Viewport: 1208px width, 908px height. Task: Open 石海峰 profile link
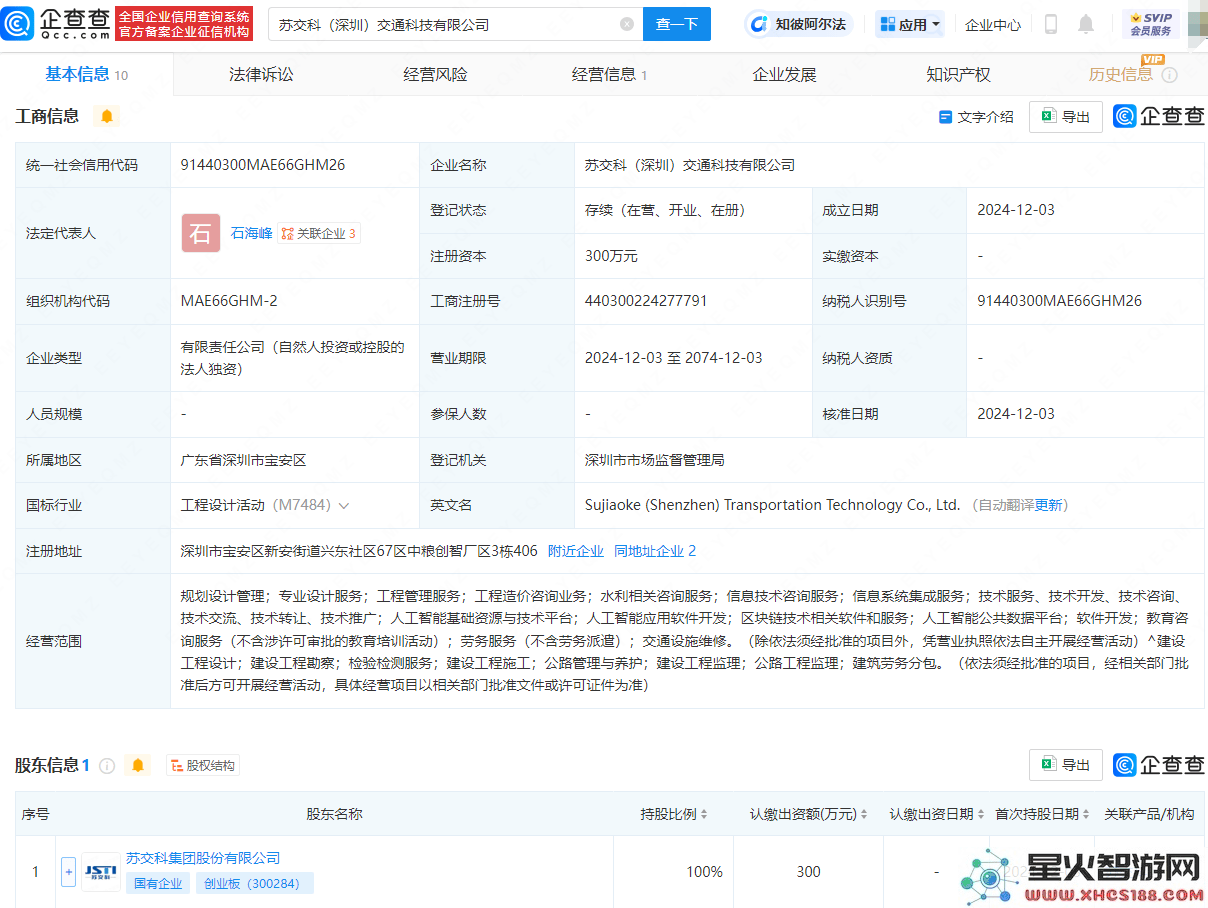(x=251, y=233)
